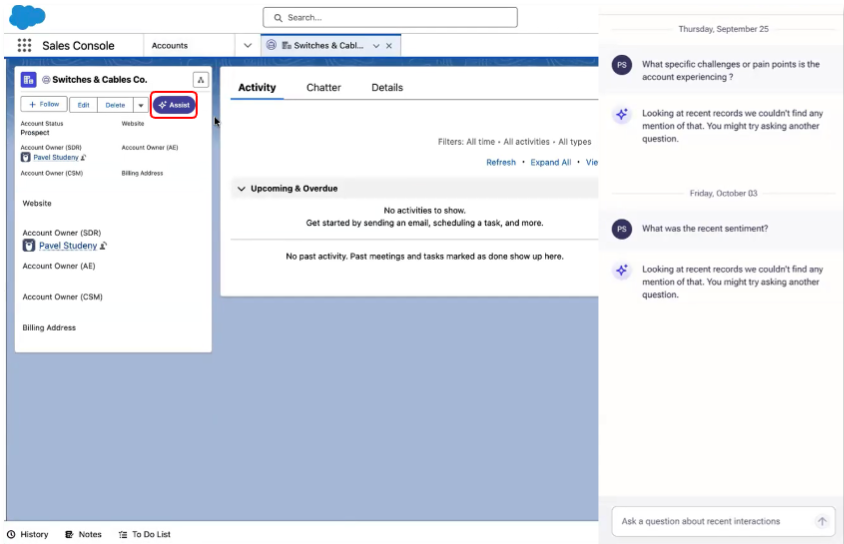Open the History utility bar item
This screenshot has width=844, height=544.
click(28, 534)
